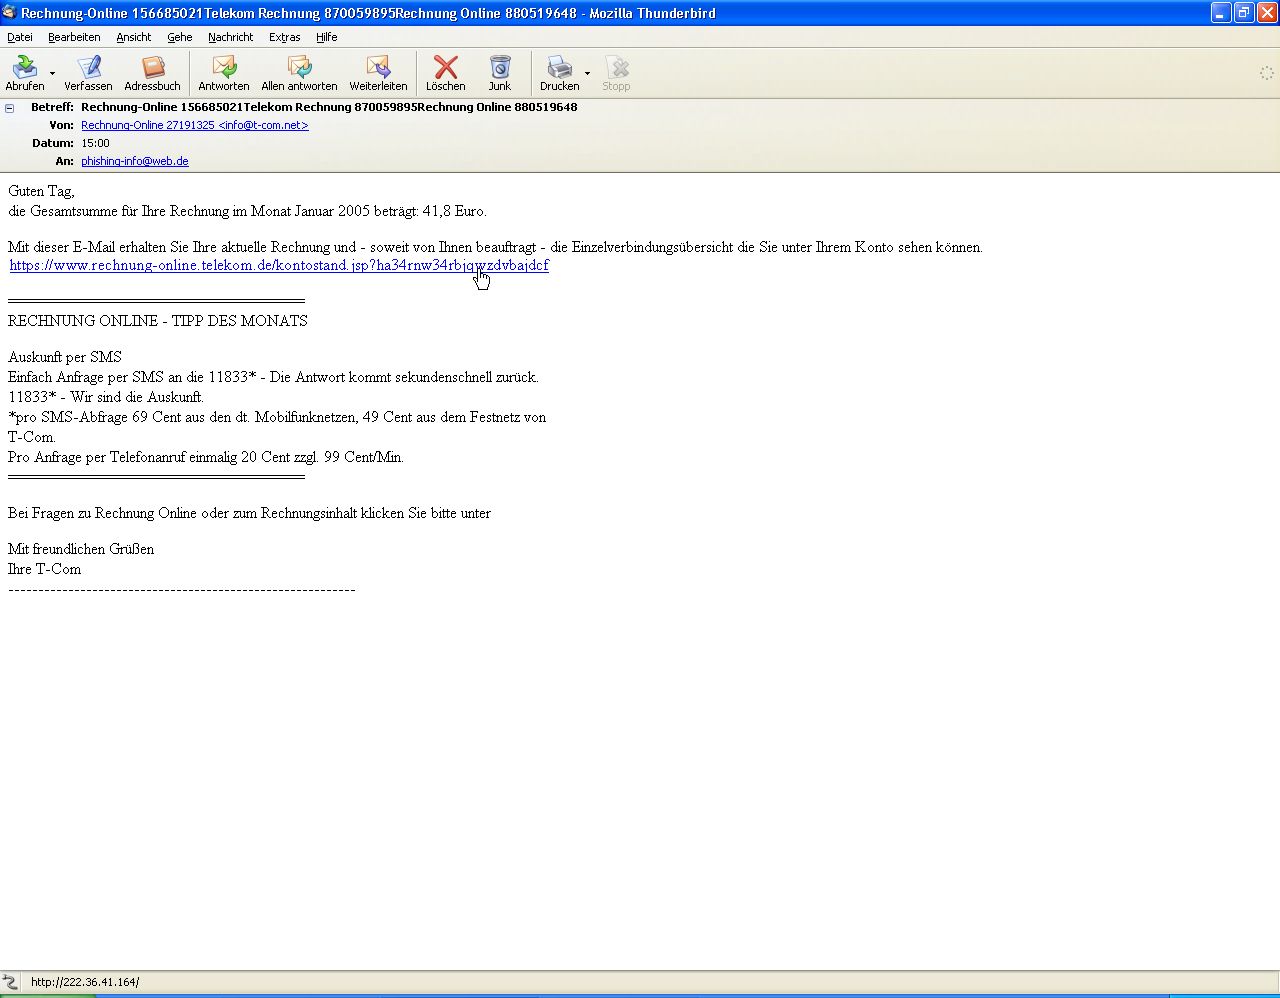Click Allen antworten reply-all icon
The image size is (1280, 998).
click(x=299, y=68)
